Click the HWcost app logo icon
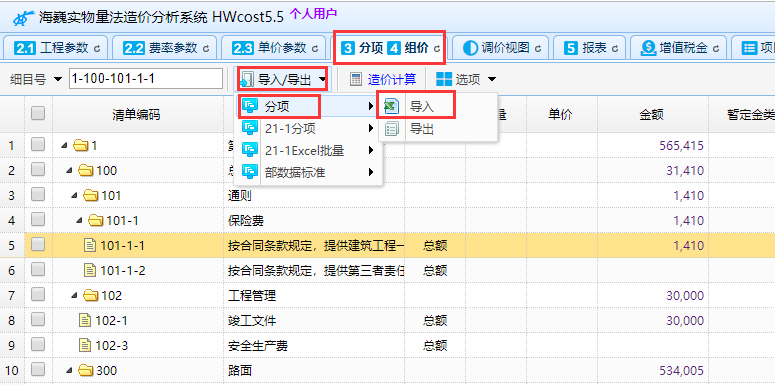The height and width of the screenshot is (385, 775). 23,18
